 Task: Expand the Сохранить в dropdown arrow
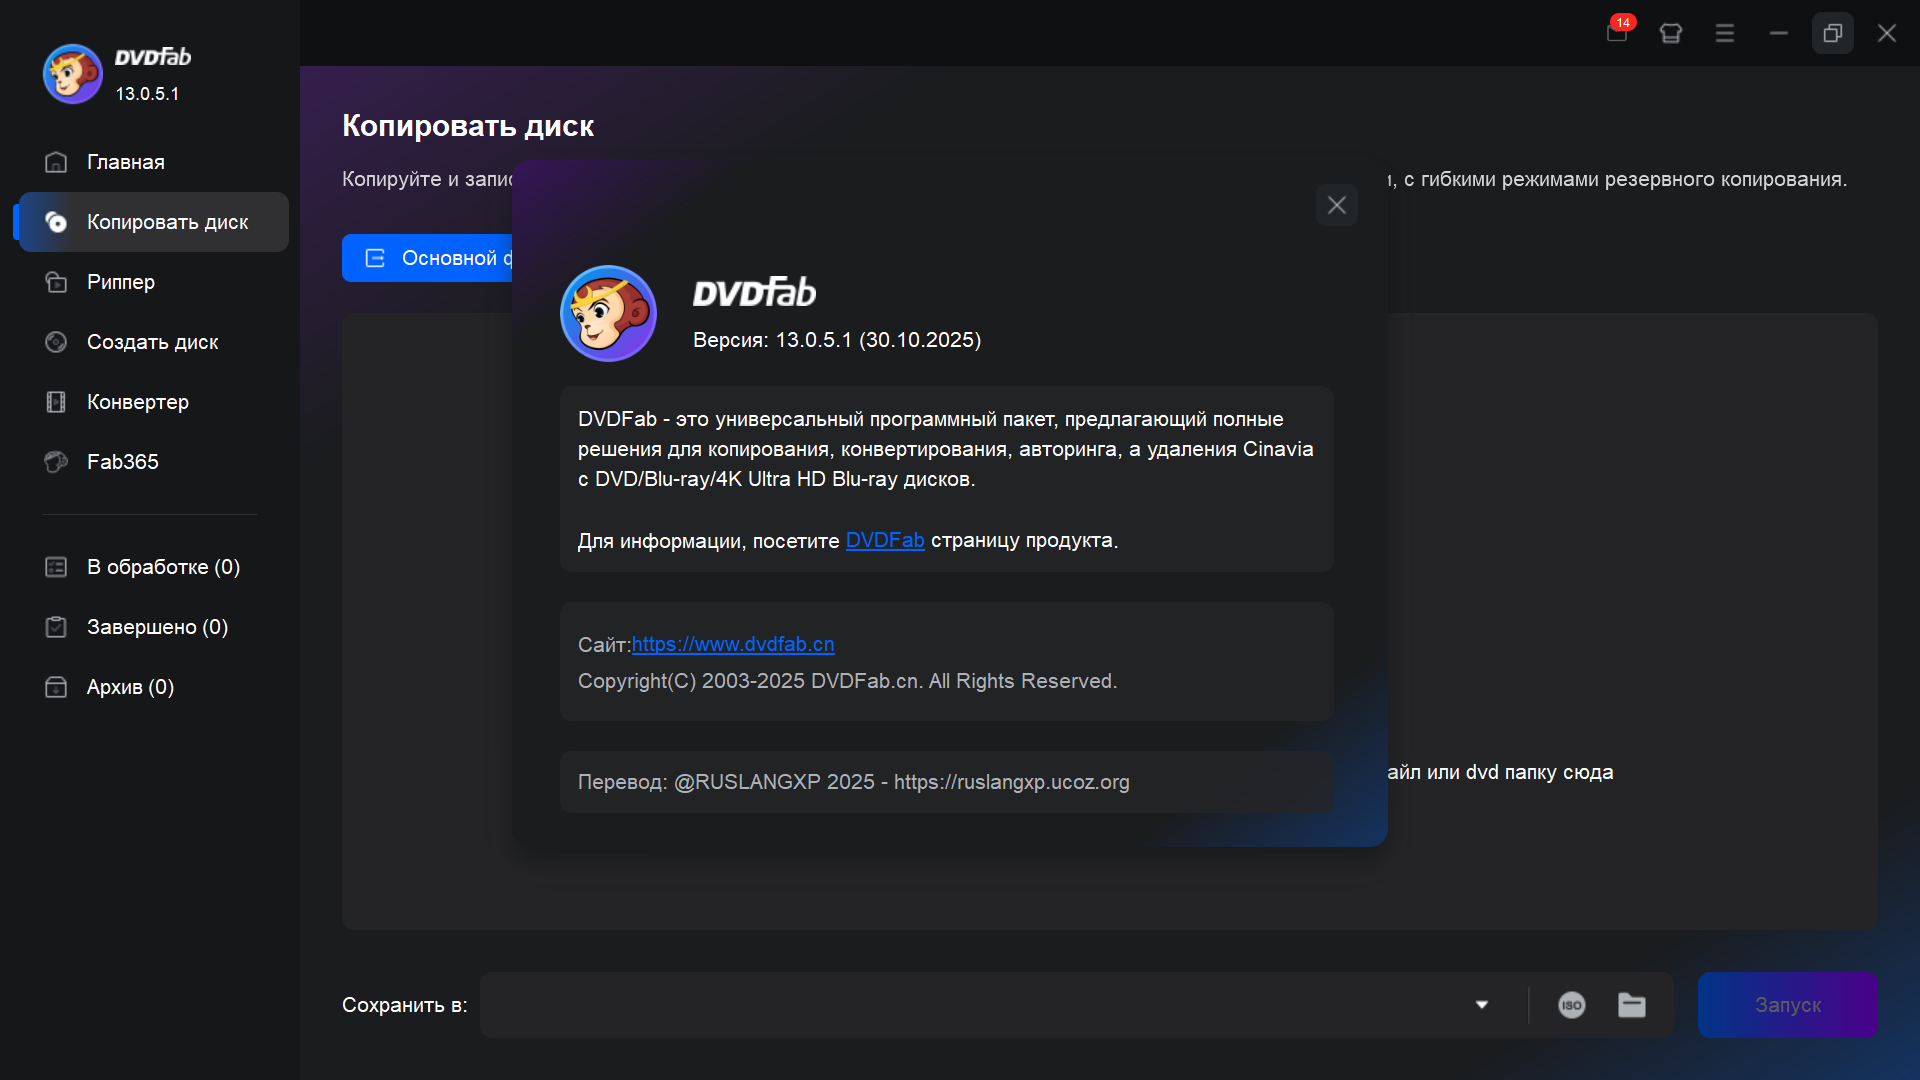click(1481, 1005)
